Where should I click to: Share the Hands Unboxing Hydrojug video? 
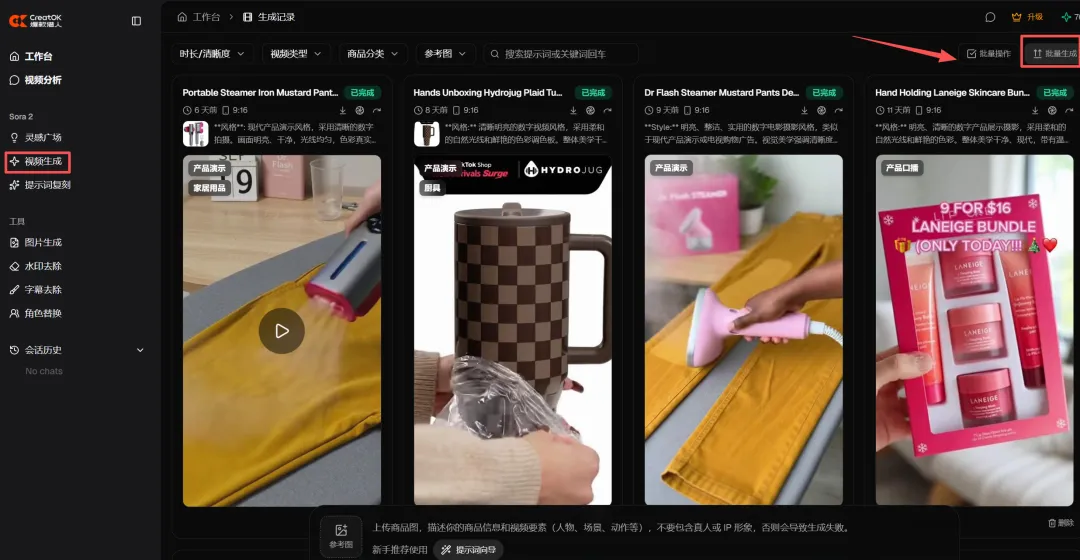pos(608,110)
